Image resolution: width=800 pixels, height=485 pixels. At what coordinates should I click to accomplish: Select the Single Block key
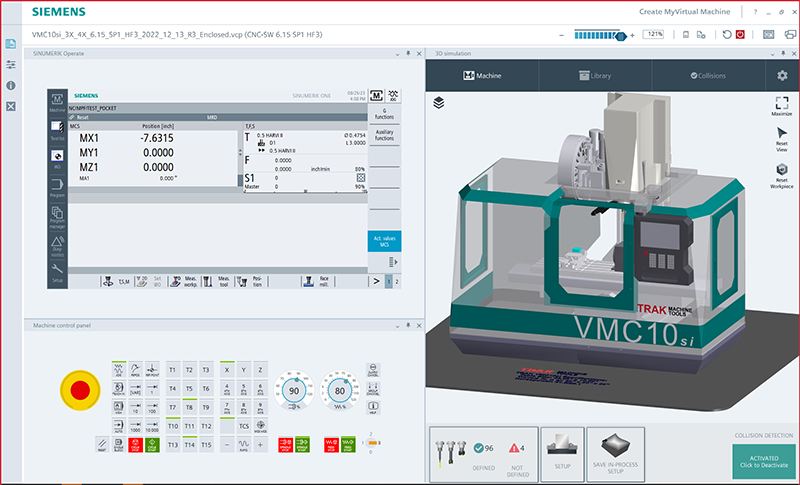(118, 445)
